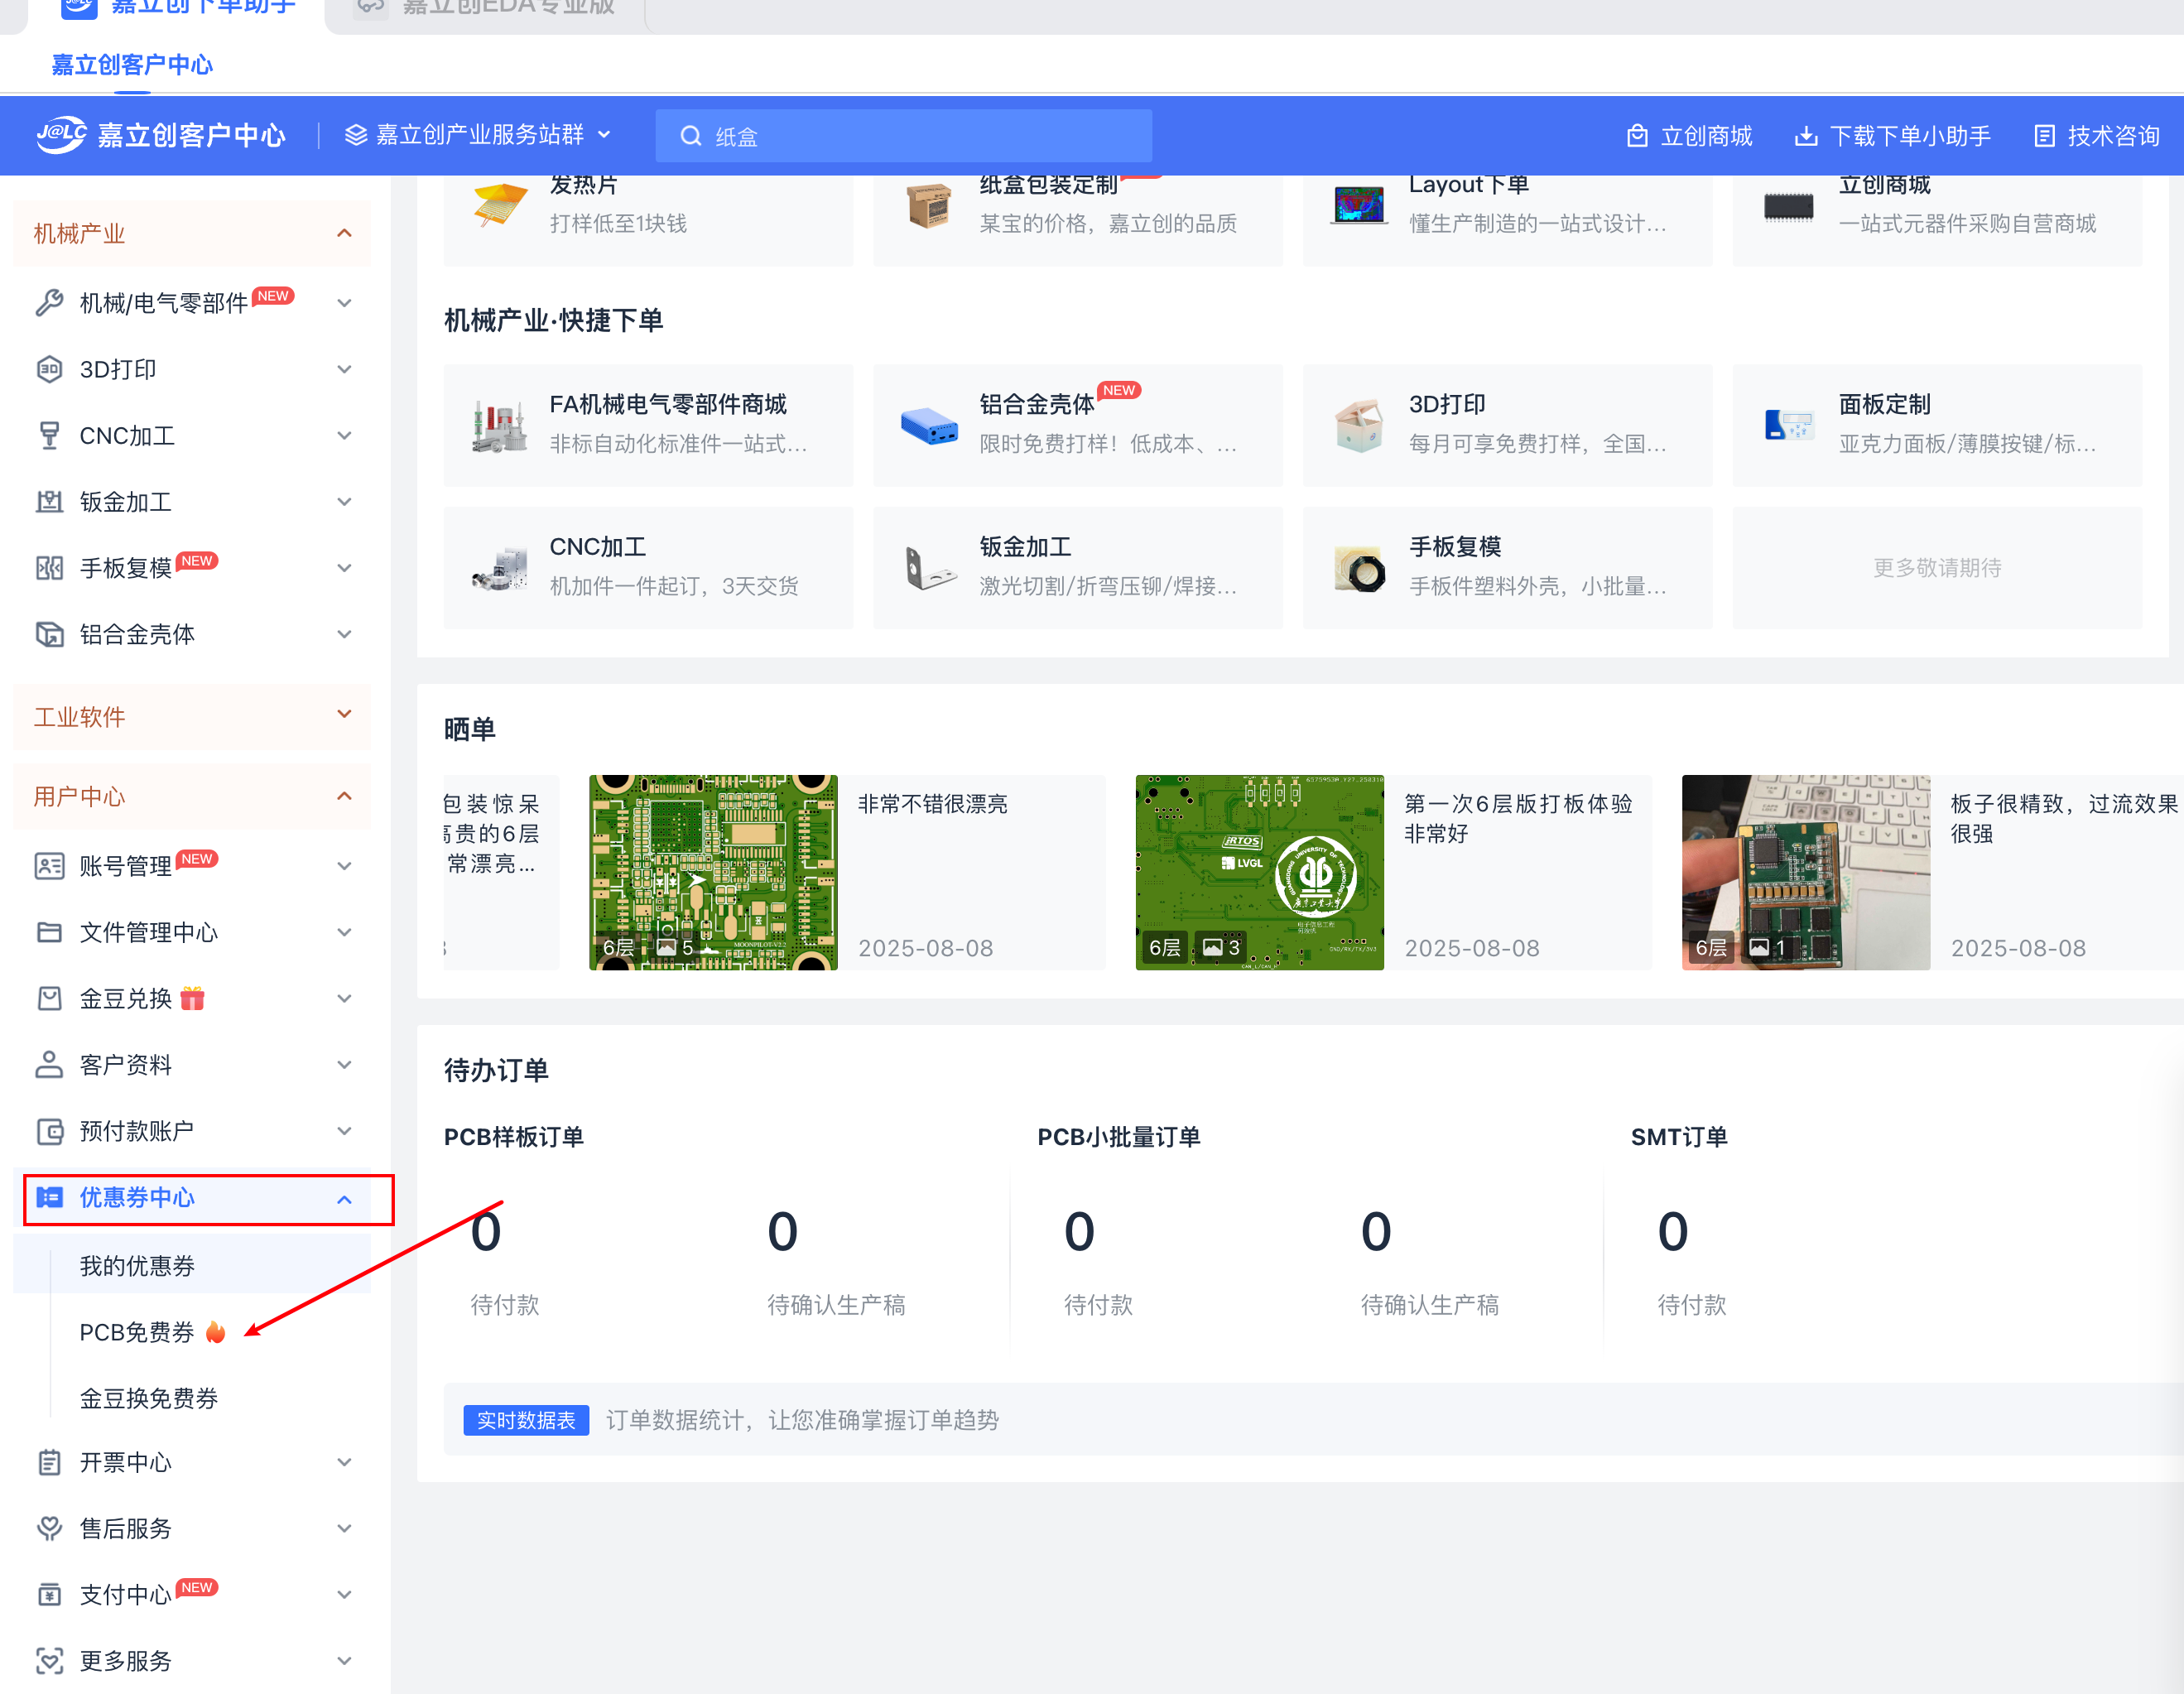This screenshot has width=2184, height=1694.
Task: Click the CNC加工 sidebar icon
Action: [49, 435]
